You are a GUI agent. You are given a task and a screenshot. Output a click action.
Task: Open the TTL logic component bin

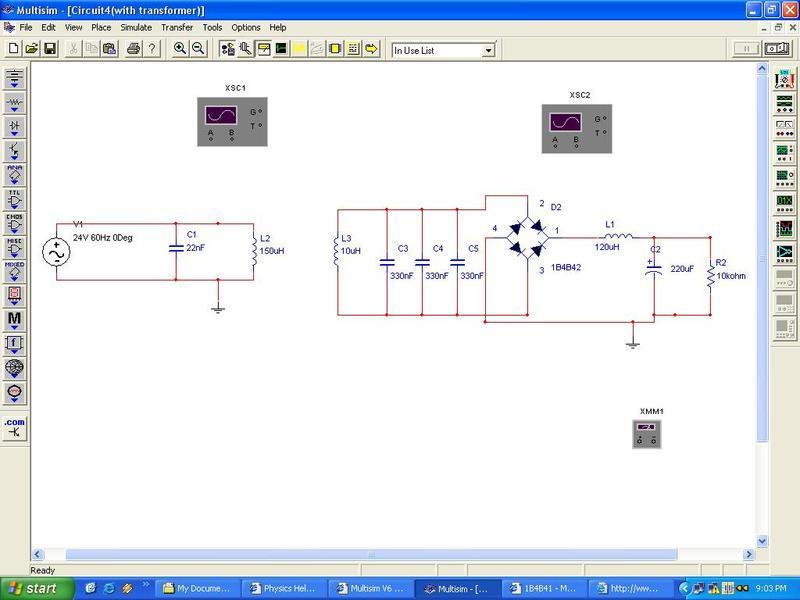14,198
